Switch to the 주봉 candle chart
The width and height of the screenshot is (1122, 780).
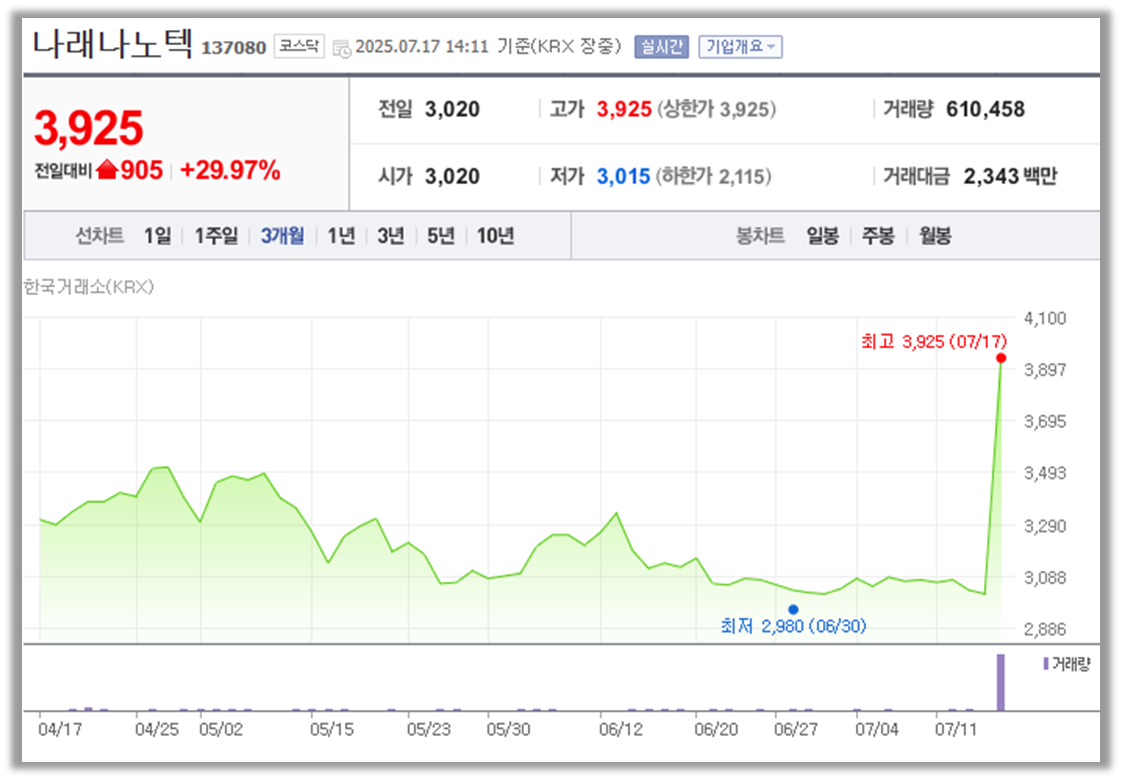pos(878,235)
